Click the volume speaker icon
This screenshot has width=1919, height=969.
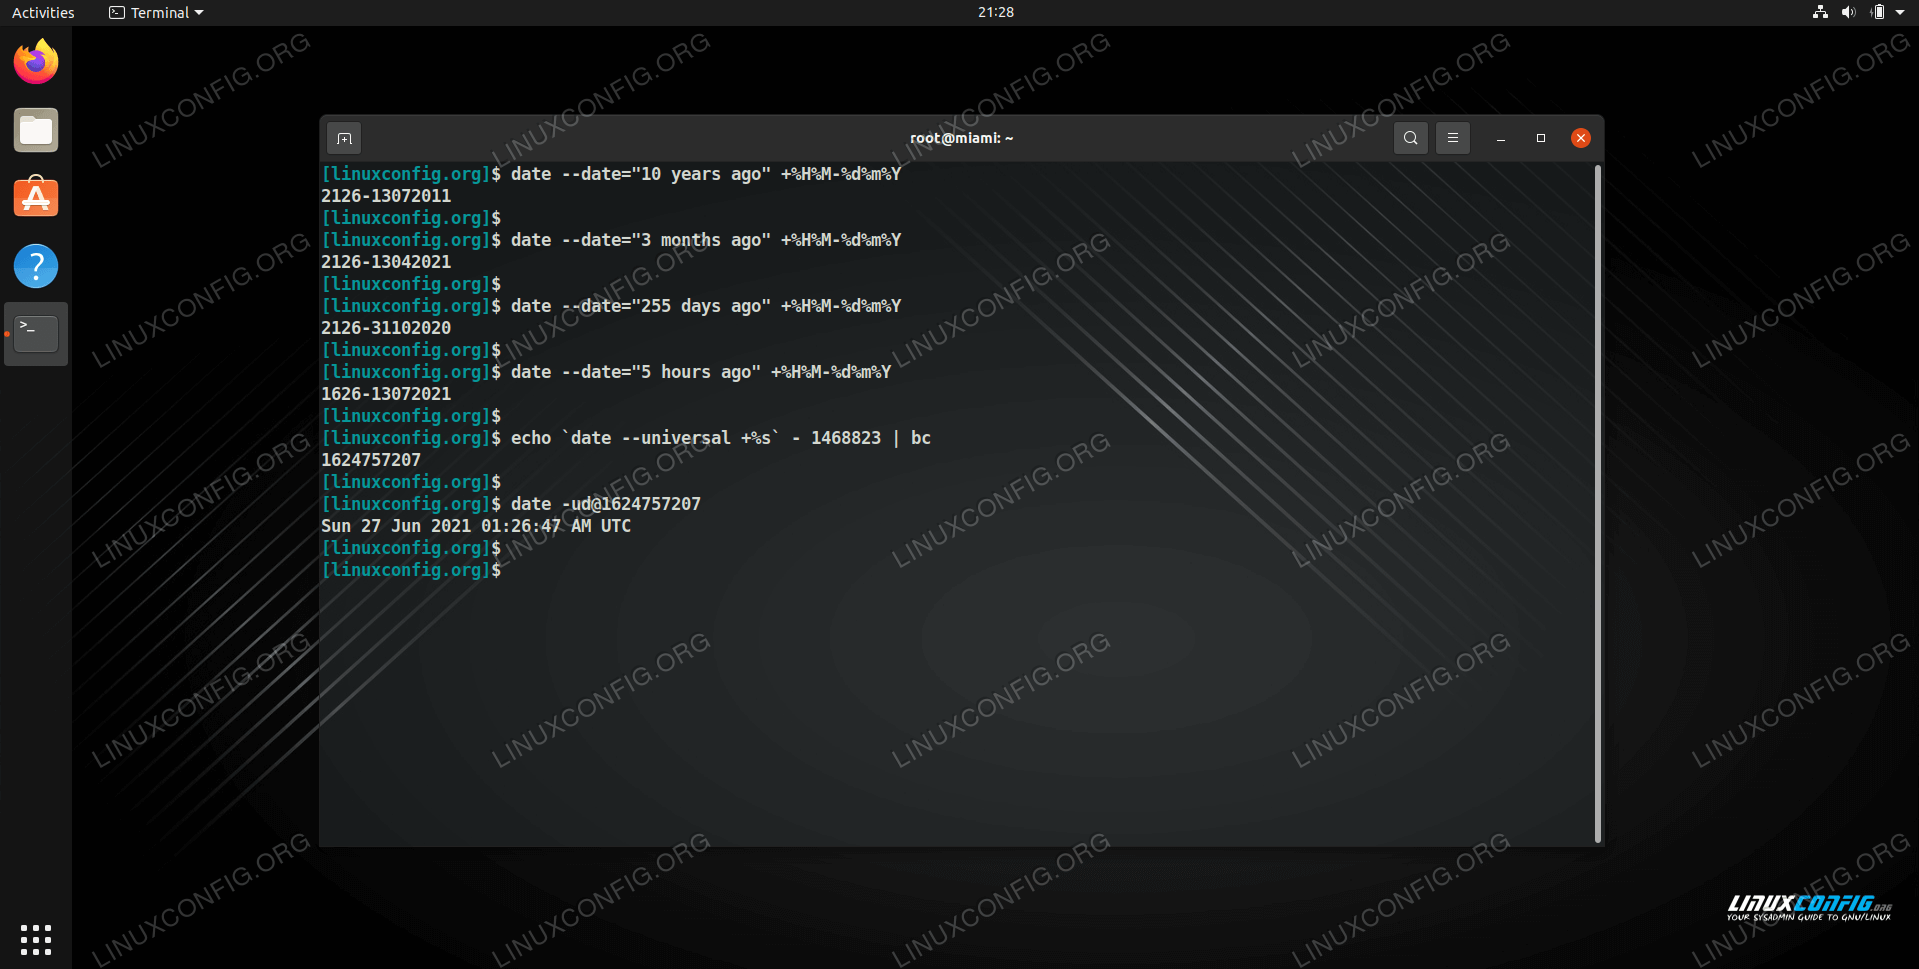tap(1848, 12)
